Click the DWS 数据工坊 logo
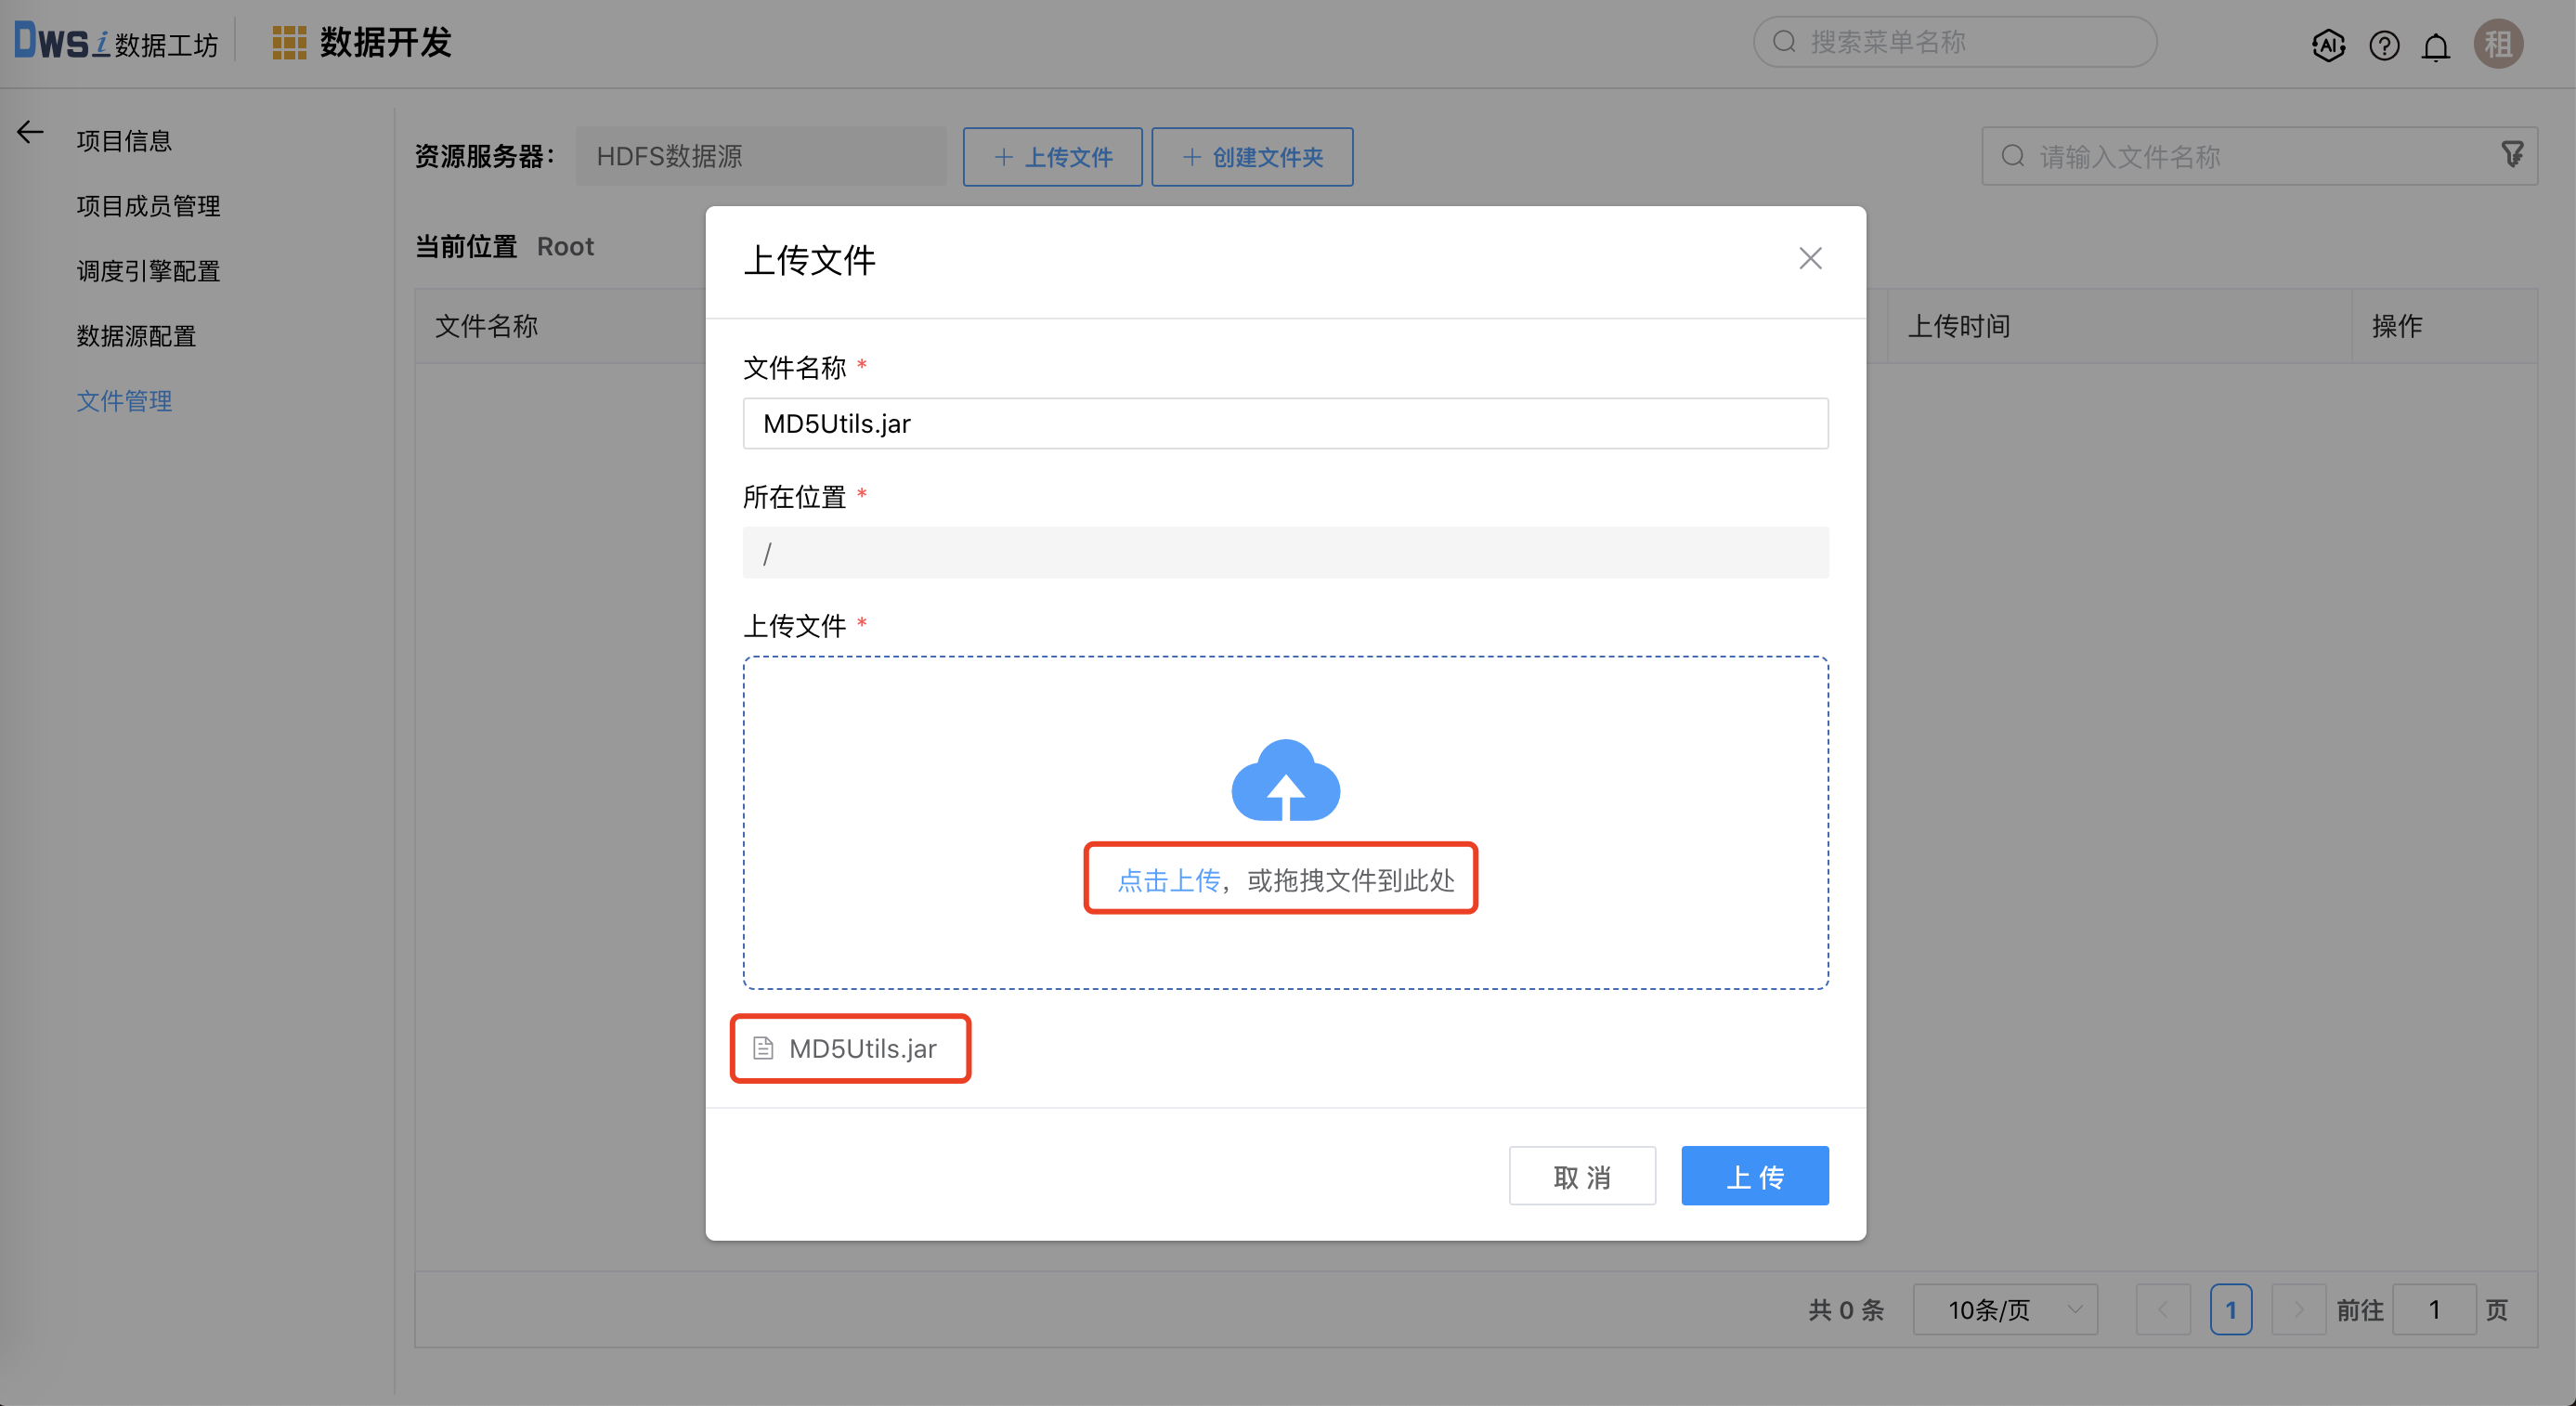This screenshot has height=1406, width=2576. (x=115, y=40)
